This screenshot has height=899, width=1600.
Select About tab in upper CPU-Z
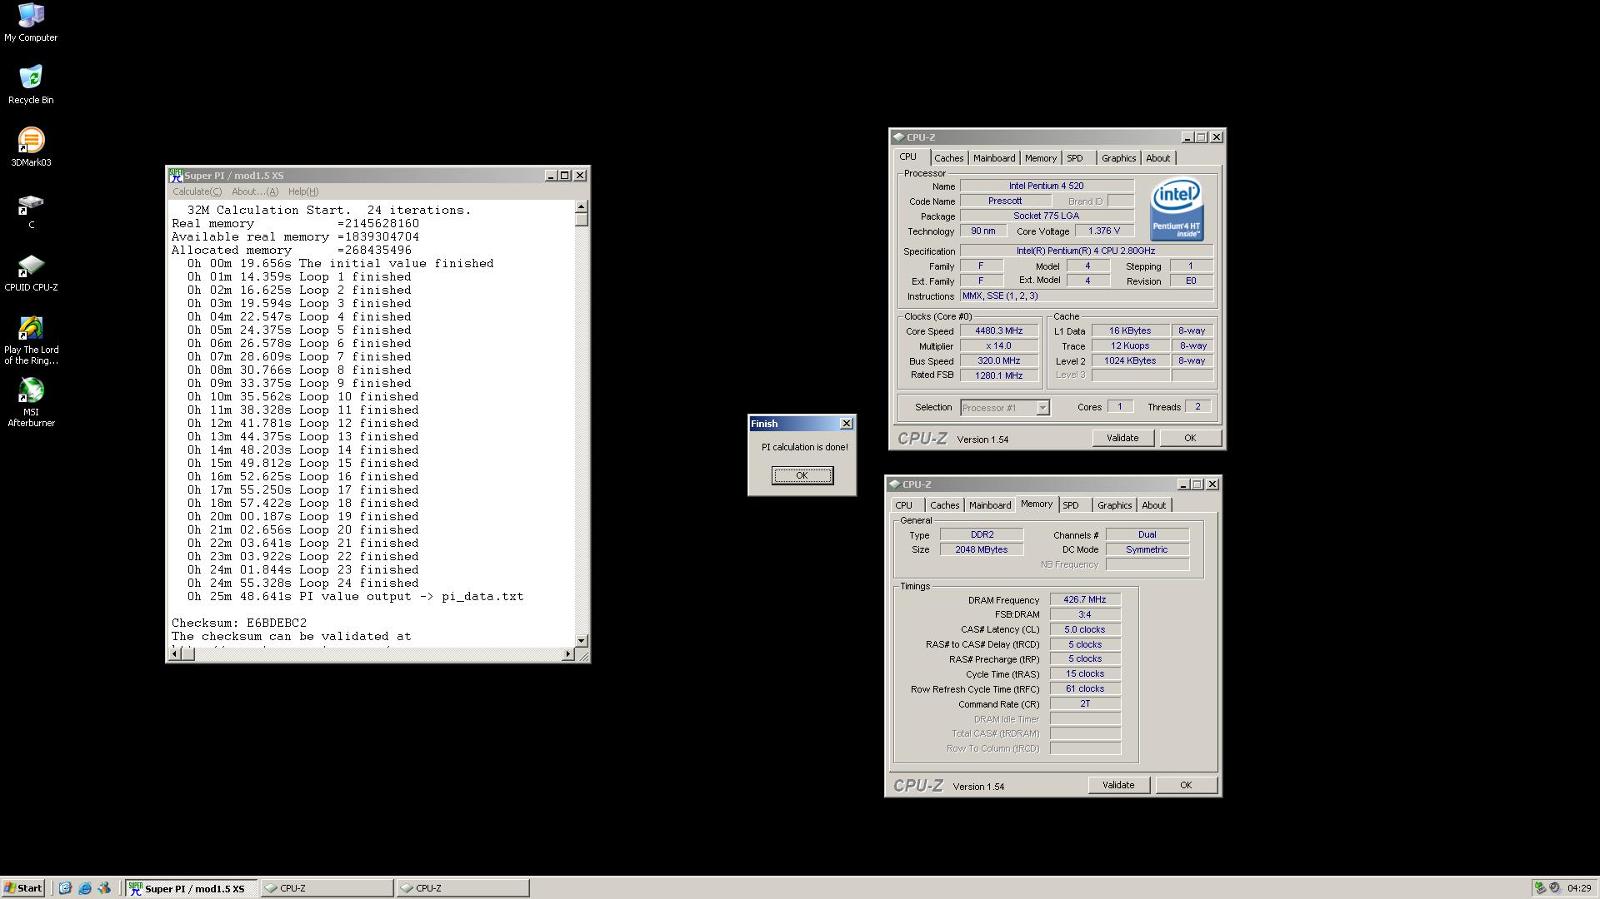click(x=1158, y=158)
